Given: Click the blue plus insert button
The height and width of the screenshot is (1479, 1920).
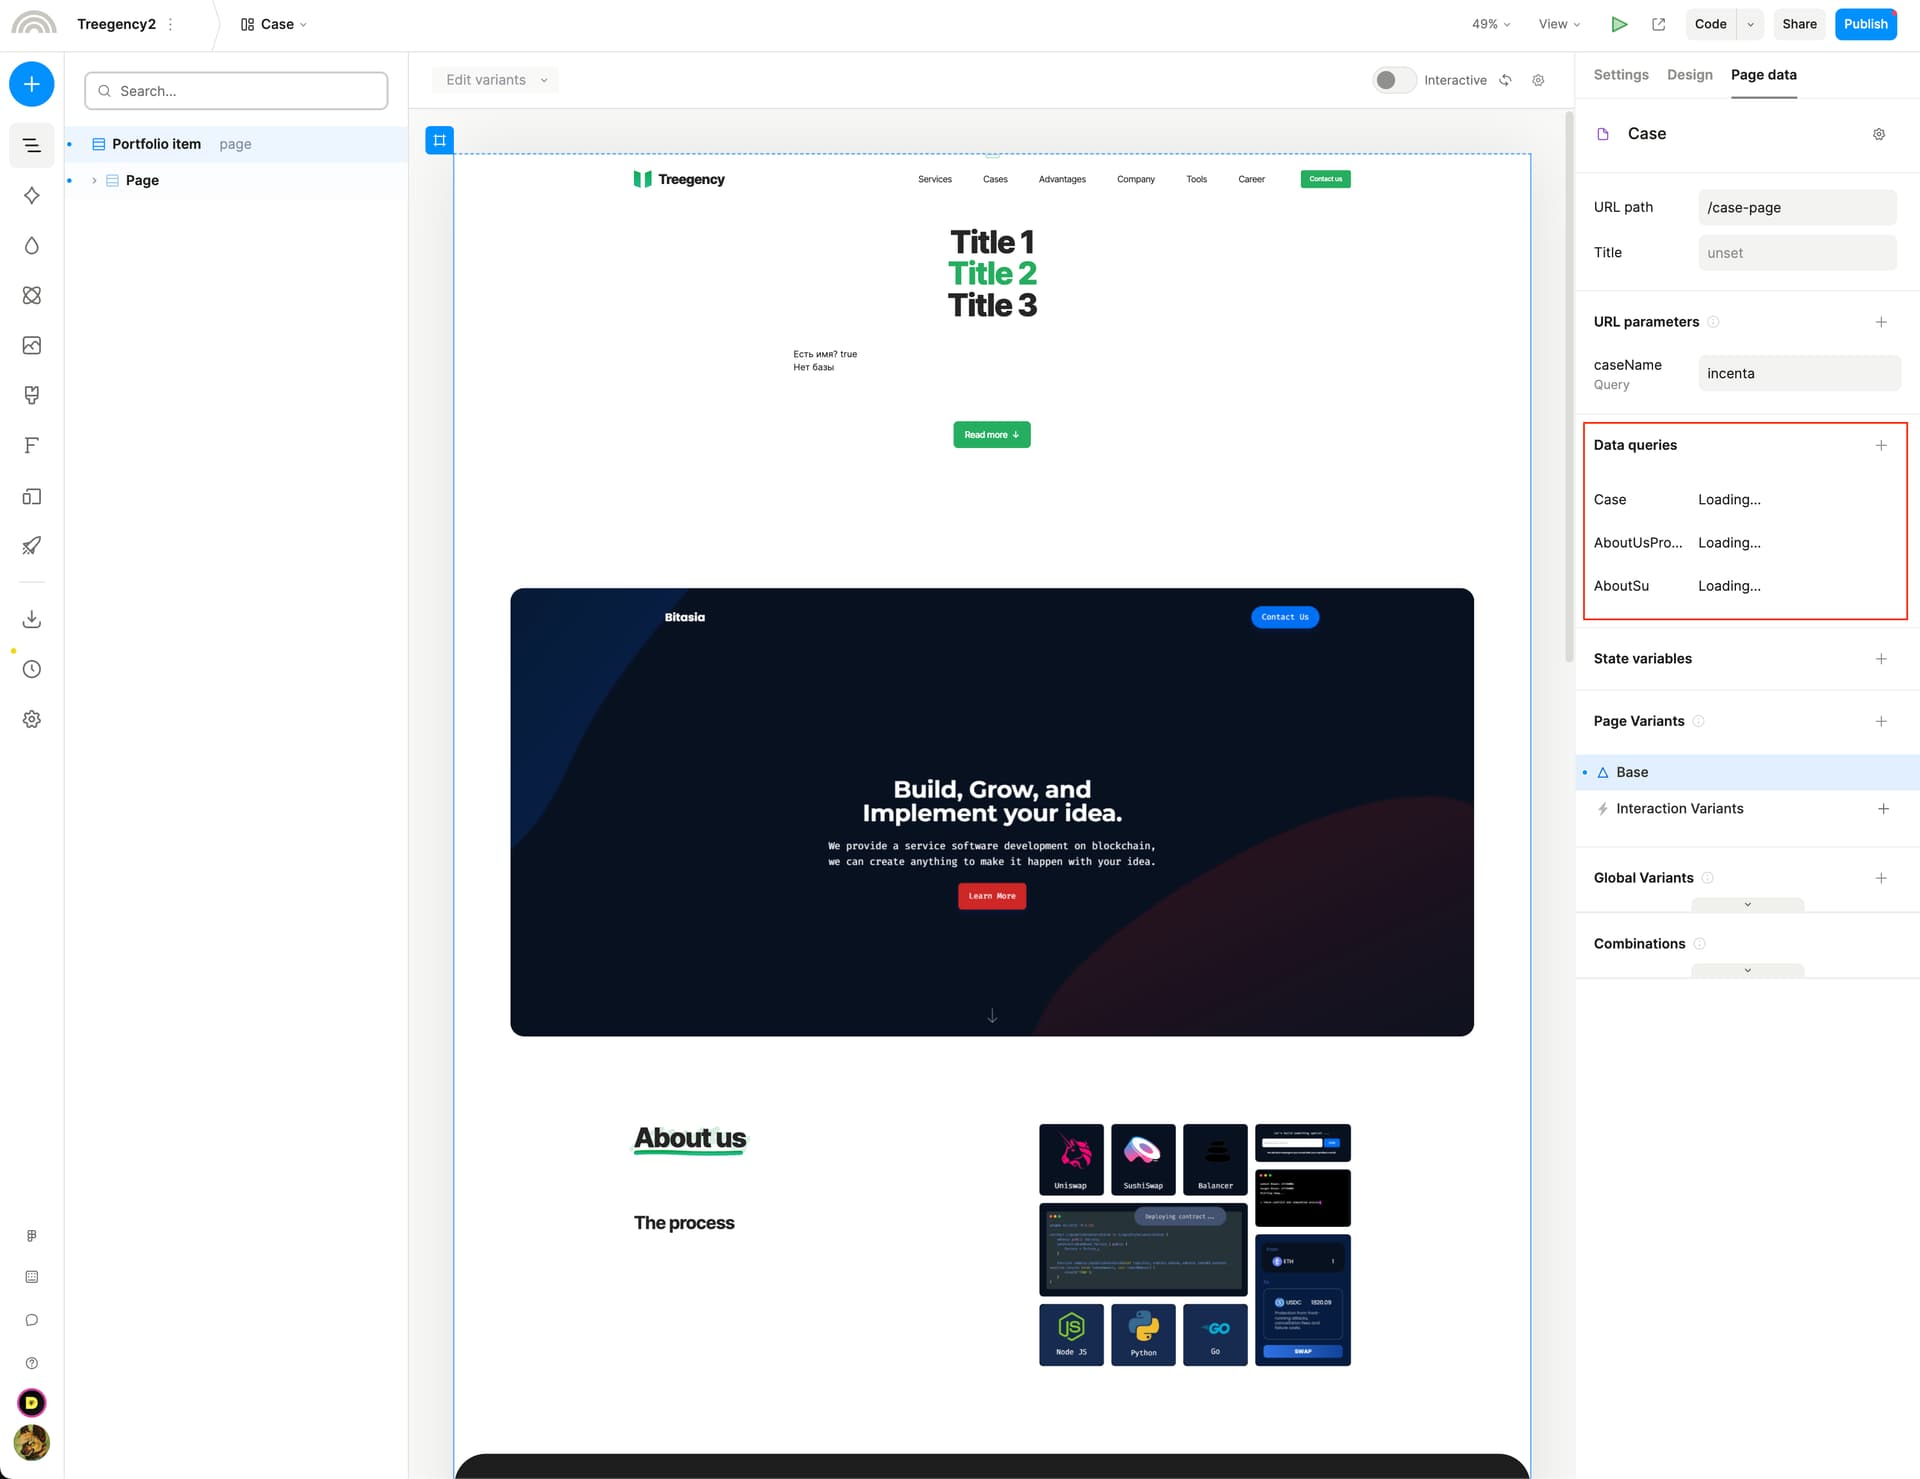Looking at the screenshot, I should point(32,84).
